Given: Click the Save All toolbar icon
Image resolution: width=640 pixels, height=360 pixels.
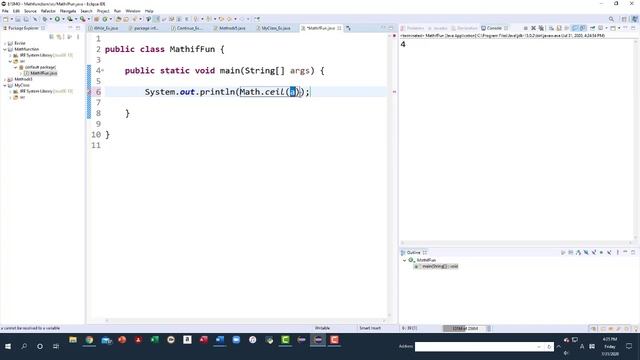Looking at the screenshot, I should click(26, 19).
